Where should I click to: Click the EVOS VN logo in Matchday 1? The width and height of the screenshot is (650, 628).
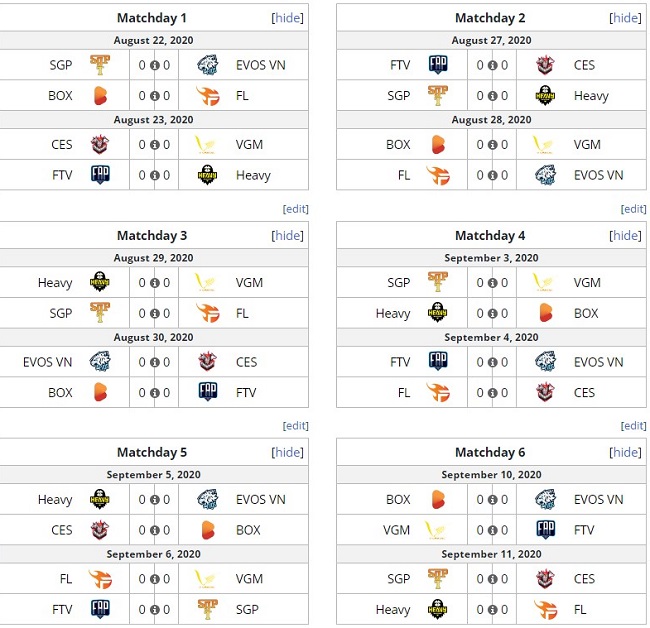[208, 65]
